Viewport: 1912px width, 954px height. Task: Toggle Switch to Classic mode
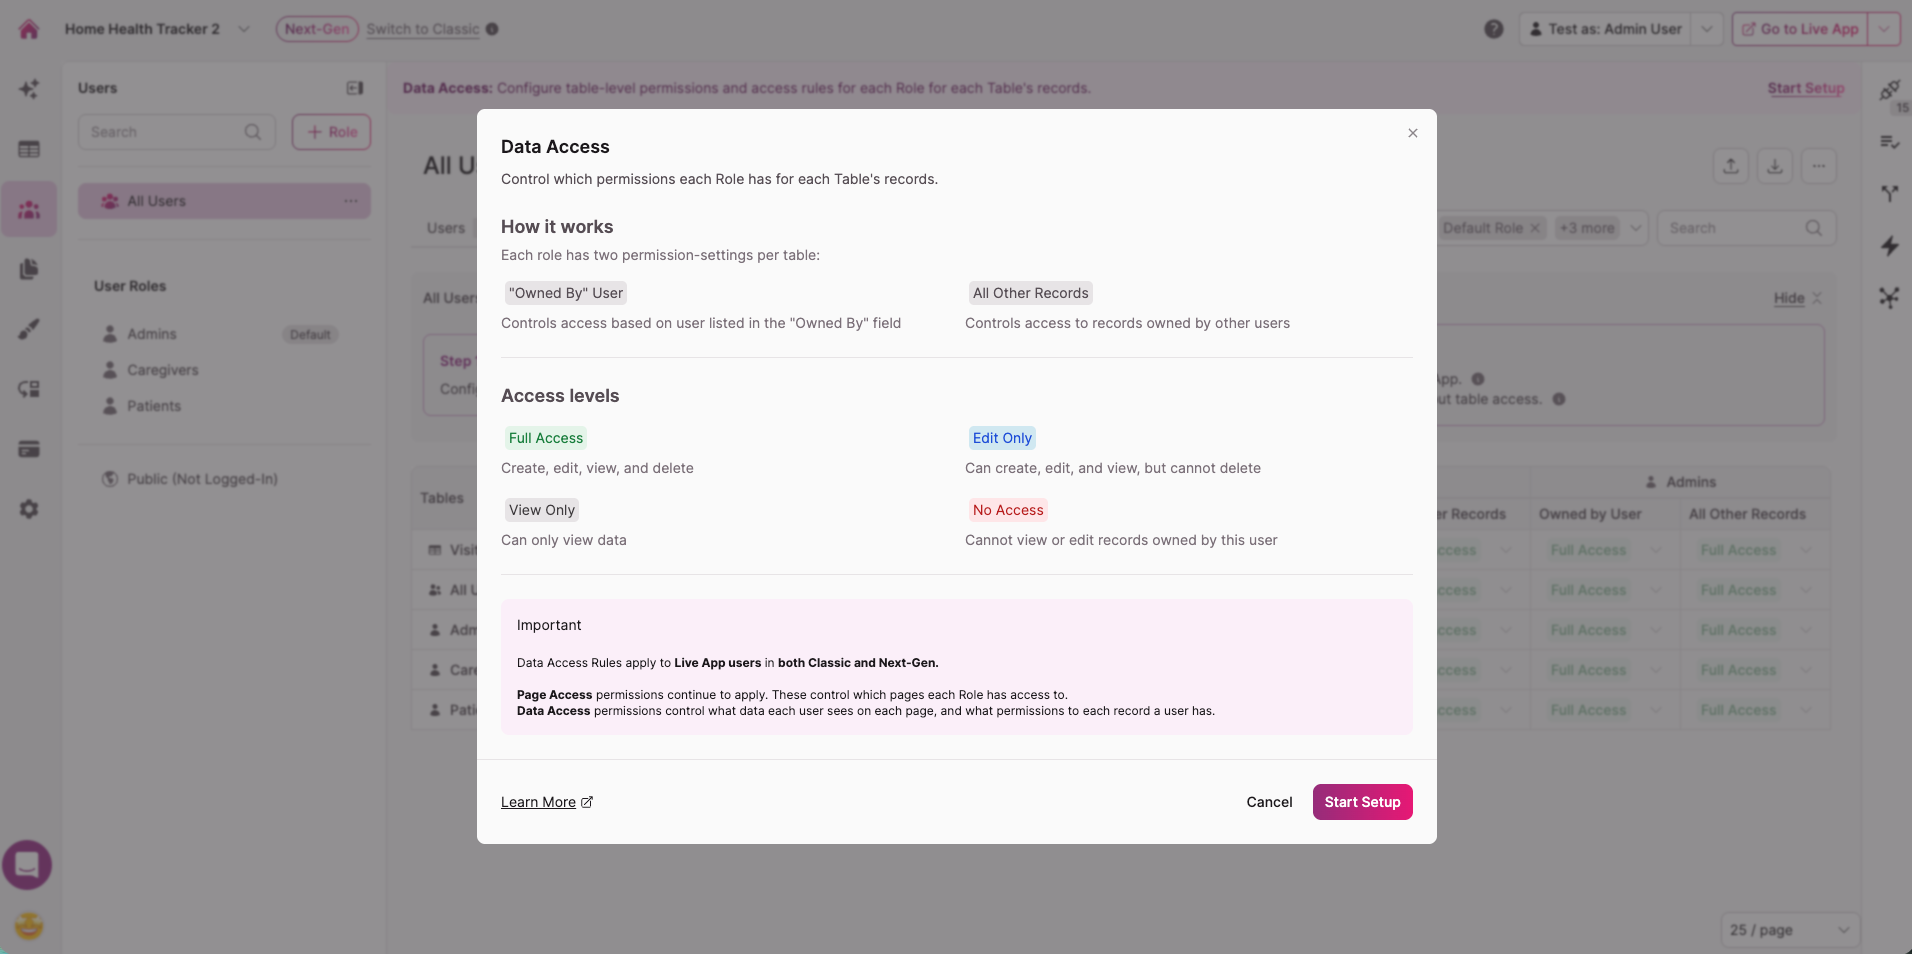[423, 29]
